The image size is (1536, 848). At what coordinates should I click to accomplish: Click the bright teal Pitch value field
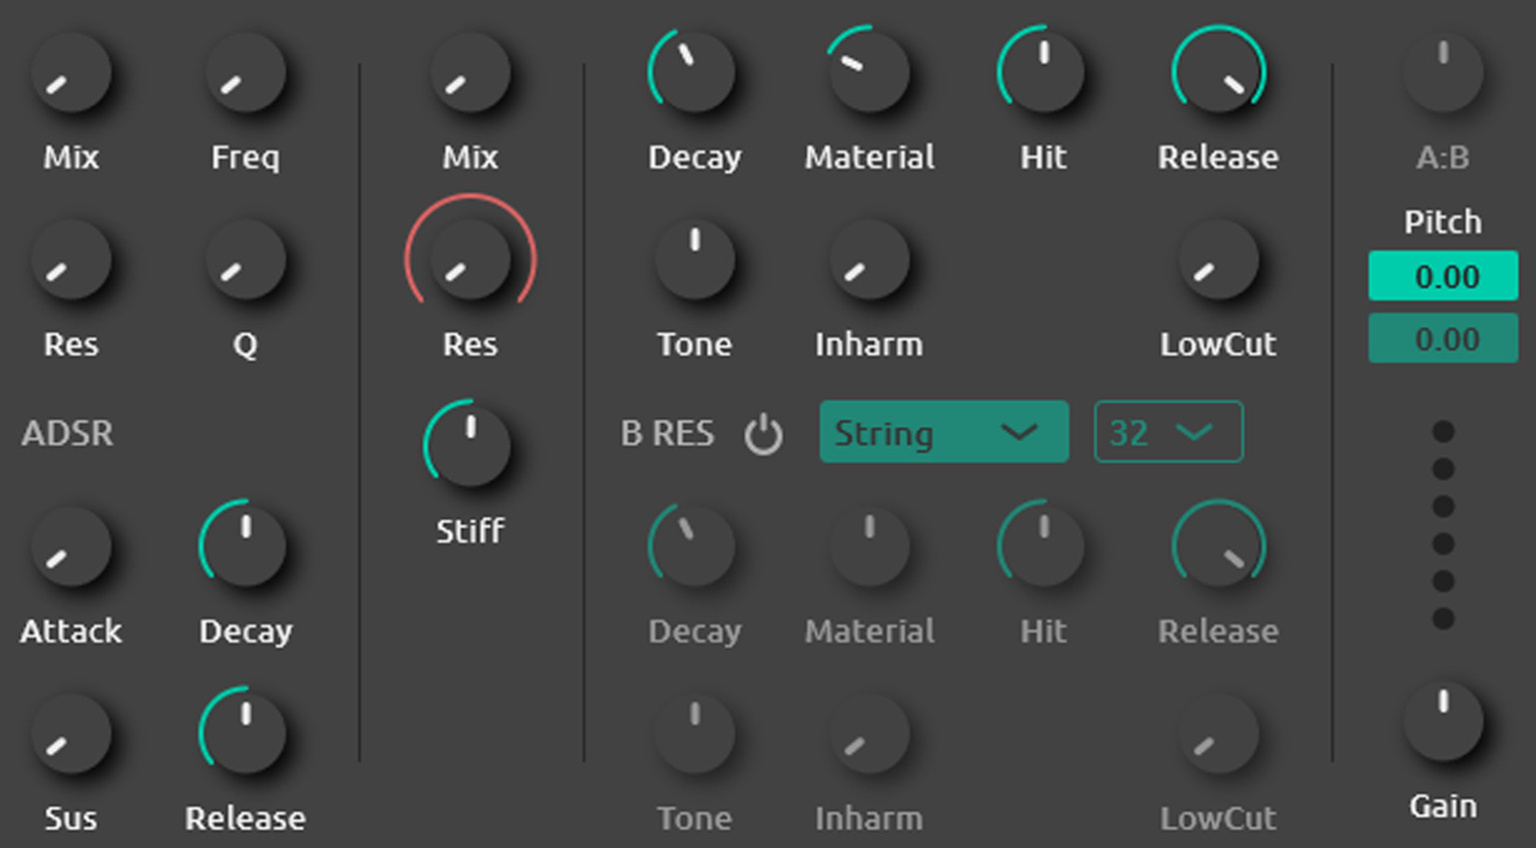[x=1442, y=276]
